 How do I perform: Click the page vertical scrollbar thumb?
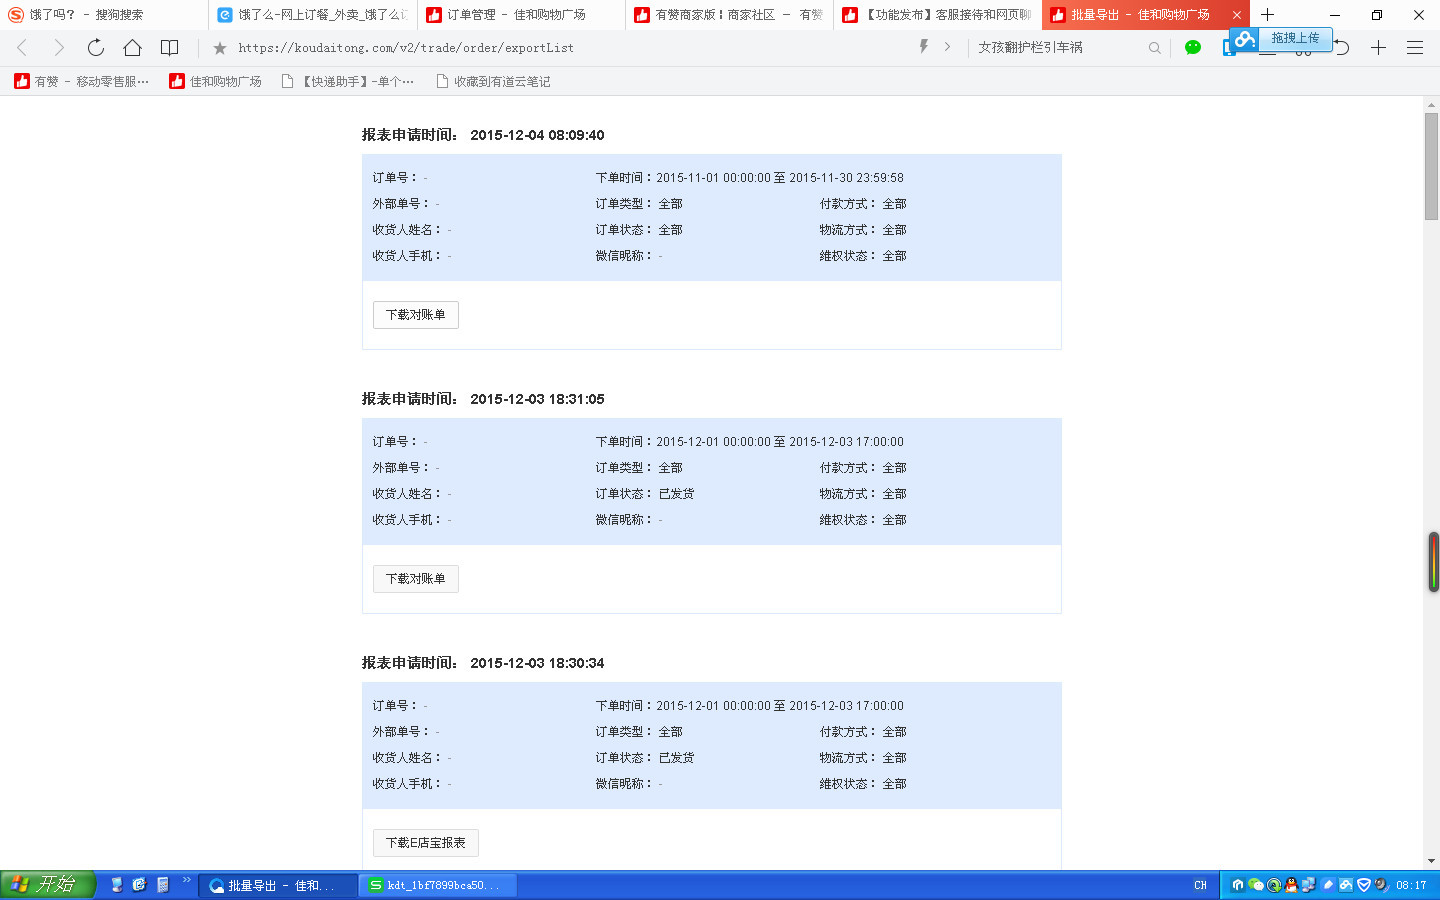click(x=1431, y=166)
